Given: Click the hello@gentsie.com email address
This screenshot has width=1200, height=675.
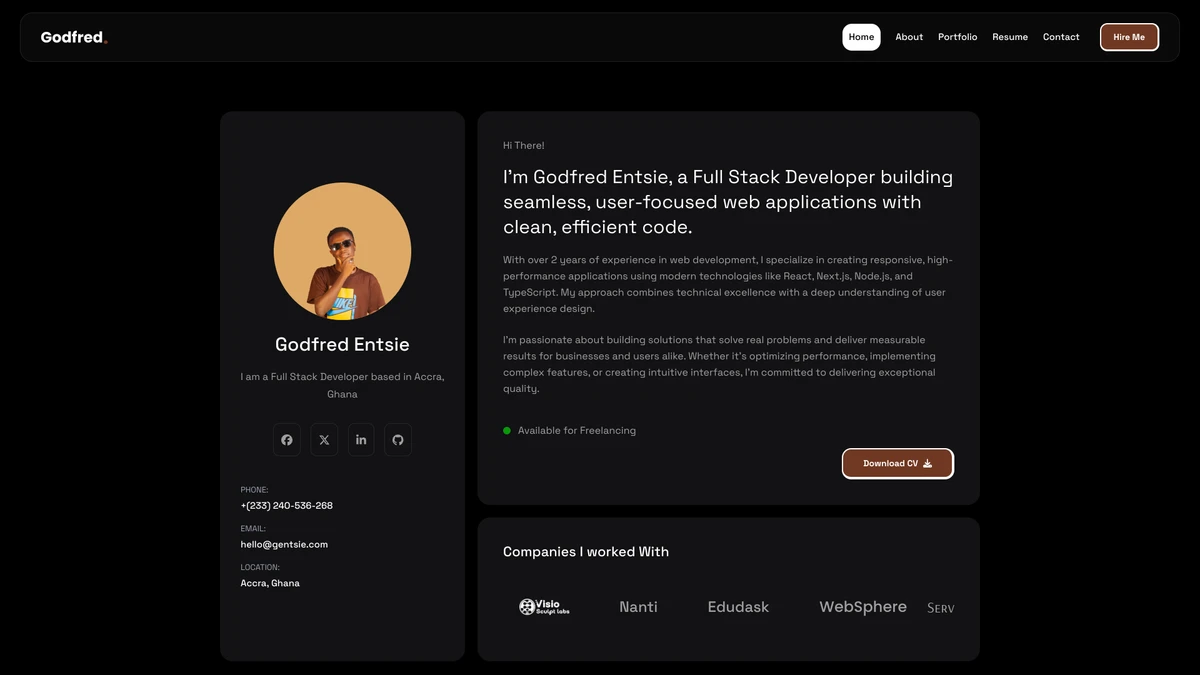Looking at the screenshot, I should (x=284, y=544).
